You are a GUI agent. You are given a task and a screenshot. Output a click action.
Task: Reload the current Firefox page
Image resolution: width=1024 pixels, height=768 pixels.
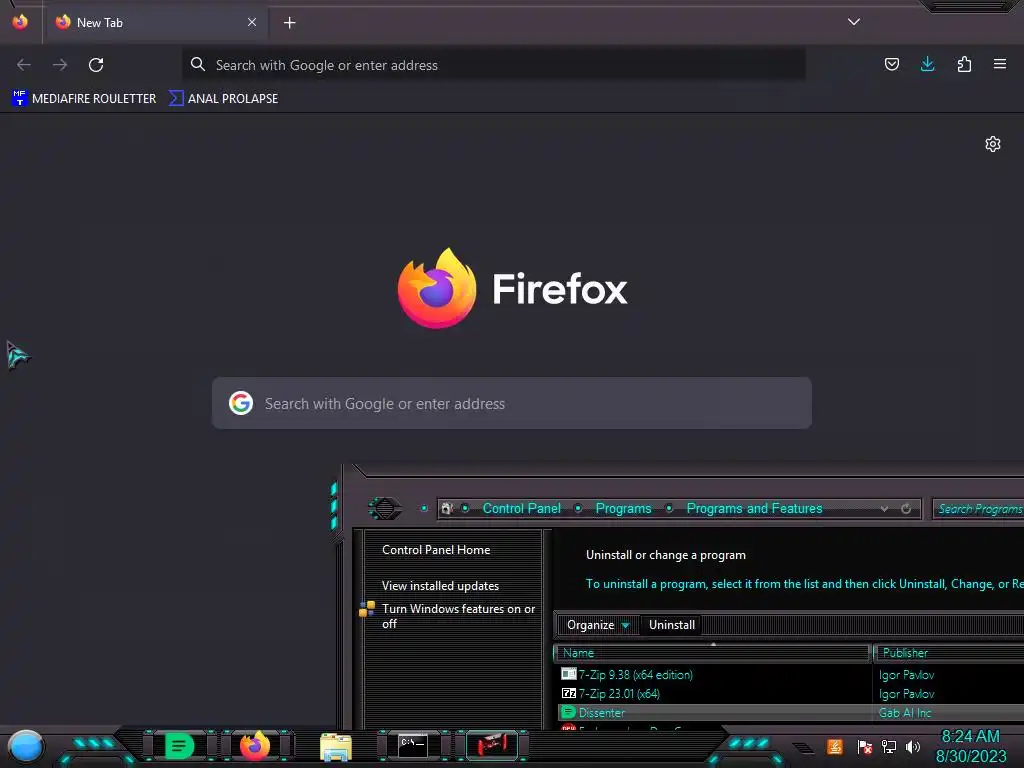[96, 65]
